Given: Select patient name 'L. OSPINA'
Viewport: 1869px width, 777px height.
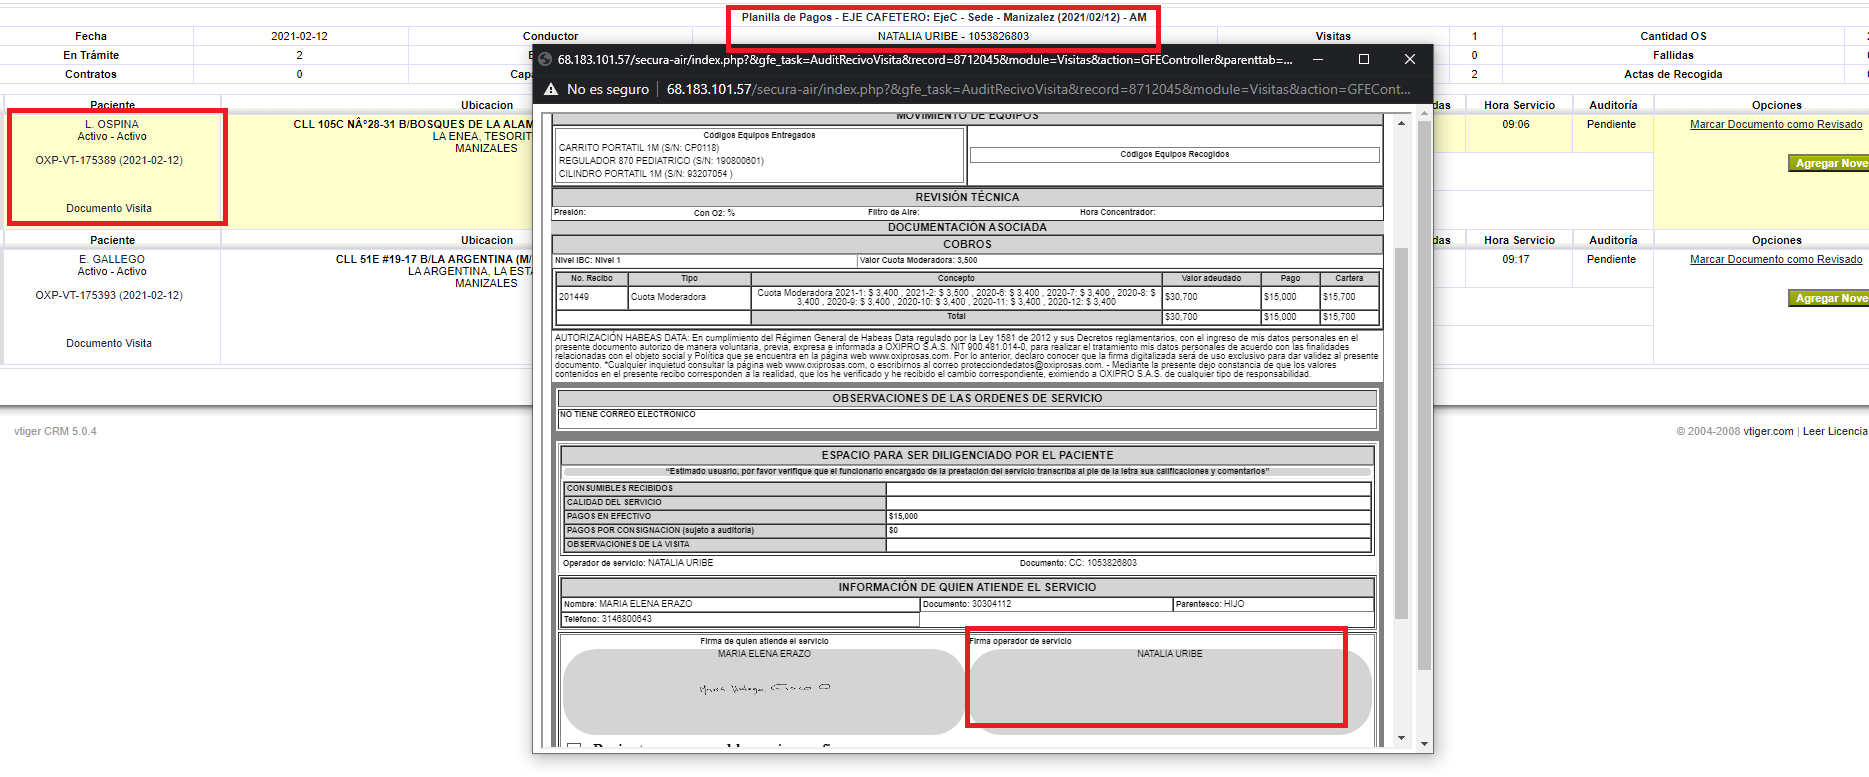Looking at the screenshot, I should [x=112, y=124].
